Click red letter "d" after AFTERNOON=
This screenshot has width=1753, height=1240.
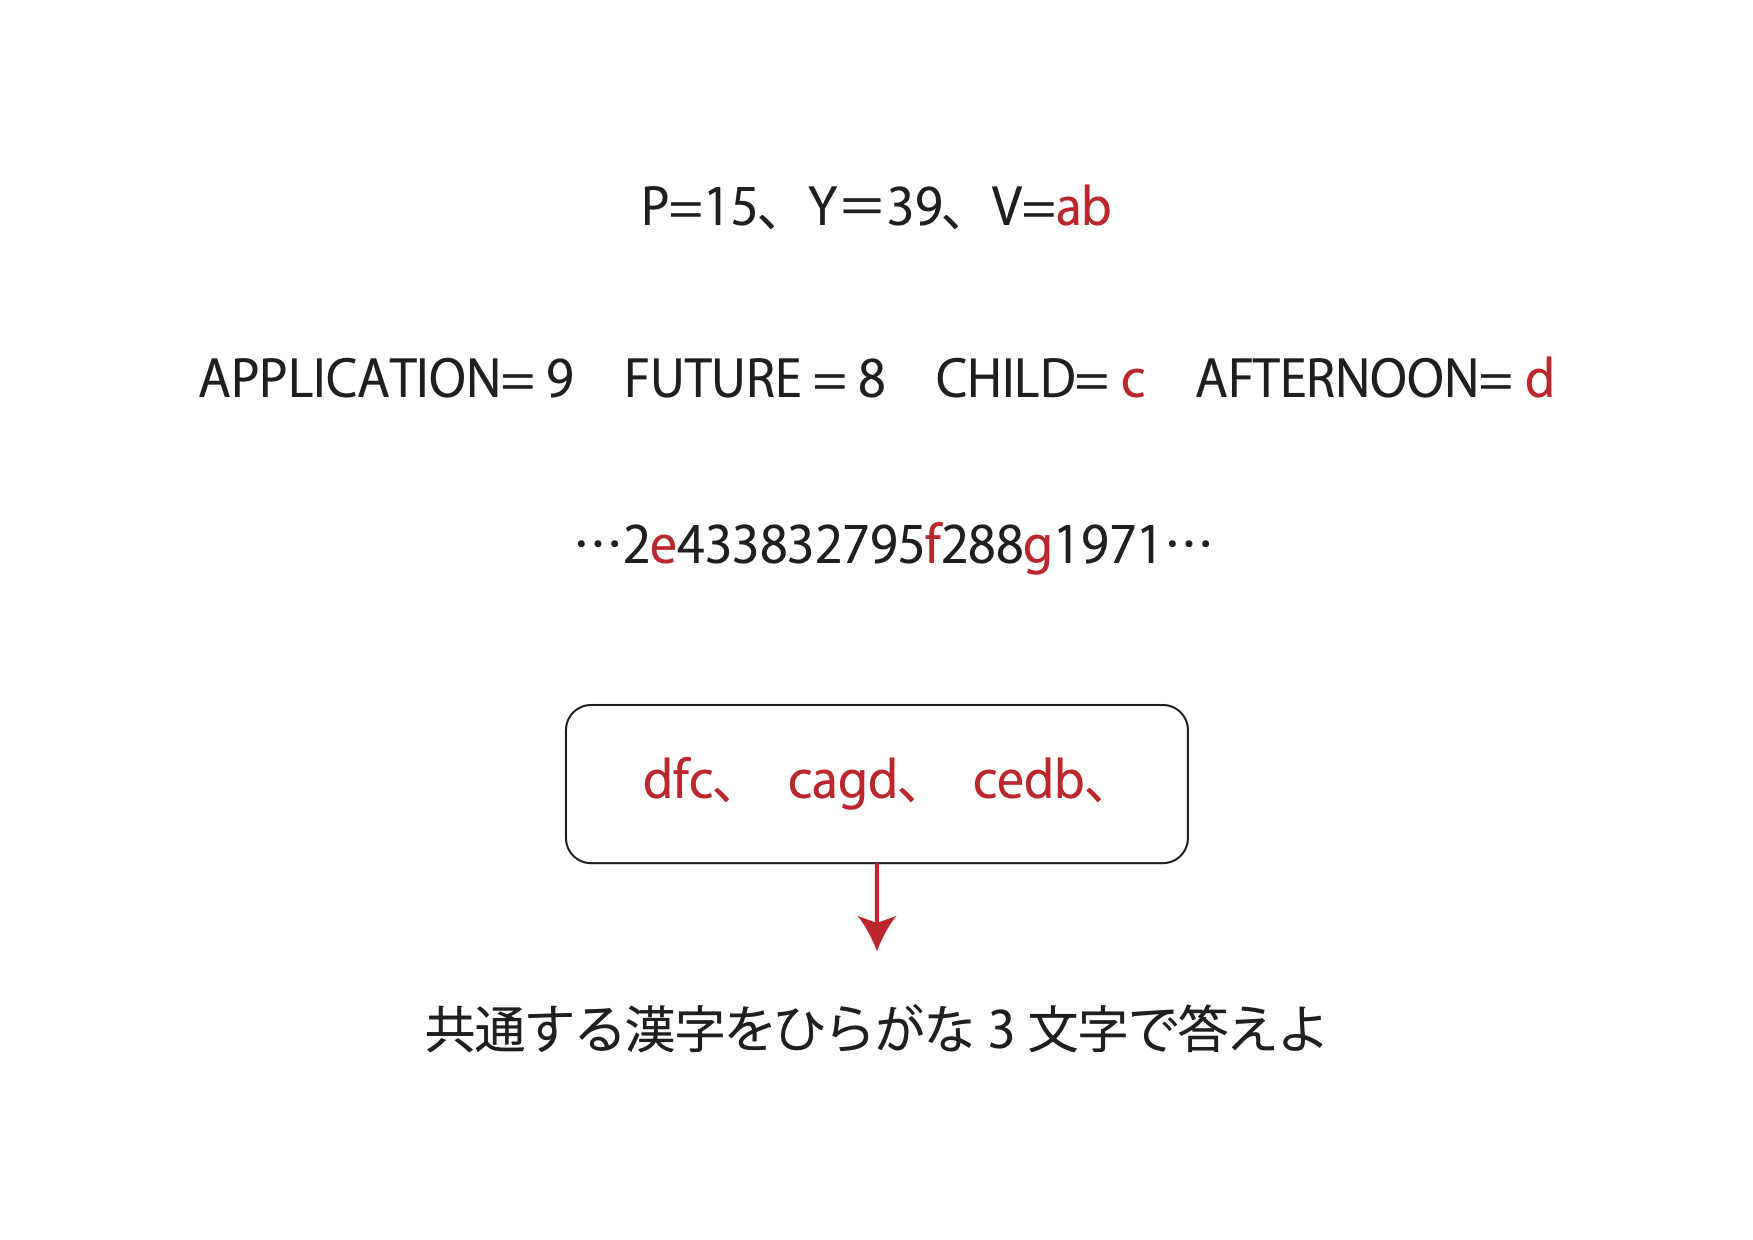[x=1539, y=379]
